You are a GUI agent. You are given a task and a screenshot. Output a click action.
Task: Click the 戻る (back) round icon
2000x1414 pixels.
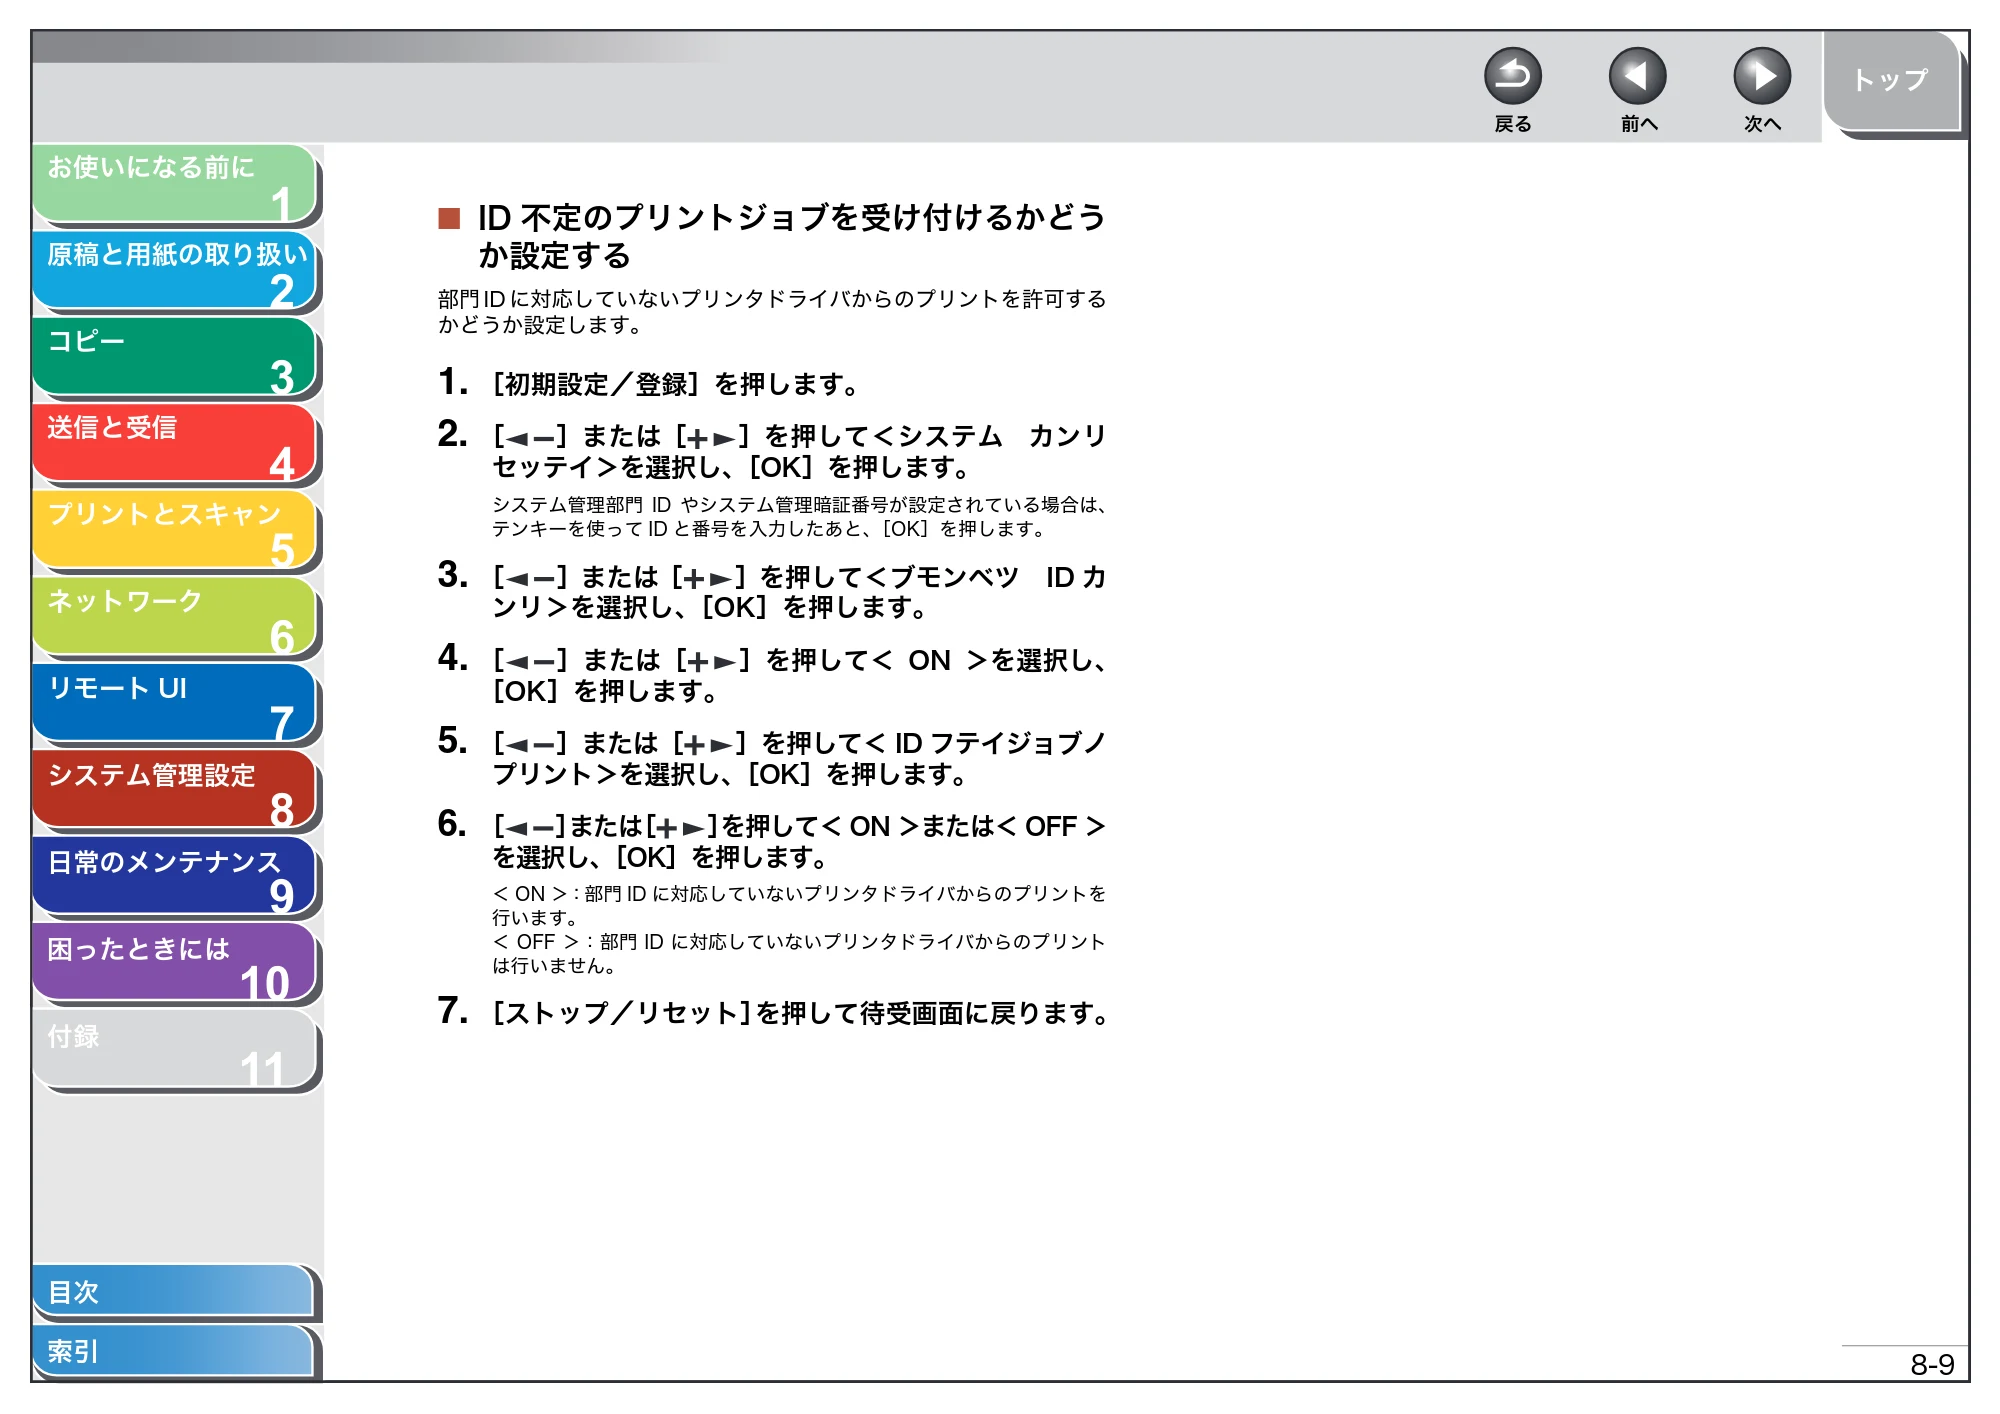point(1512,76)
